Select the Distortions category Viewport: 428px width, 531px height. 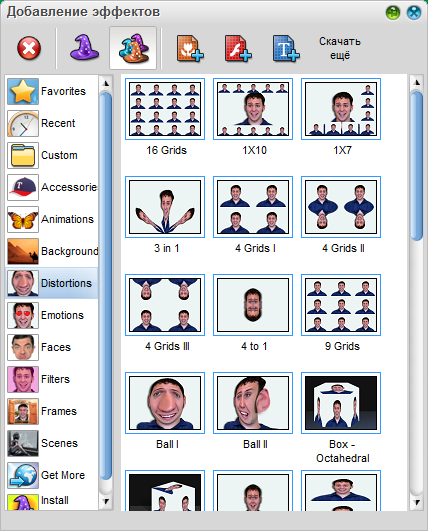[x=52, y=283]
